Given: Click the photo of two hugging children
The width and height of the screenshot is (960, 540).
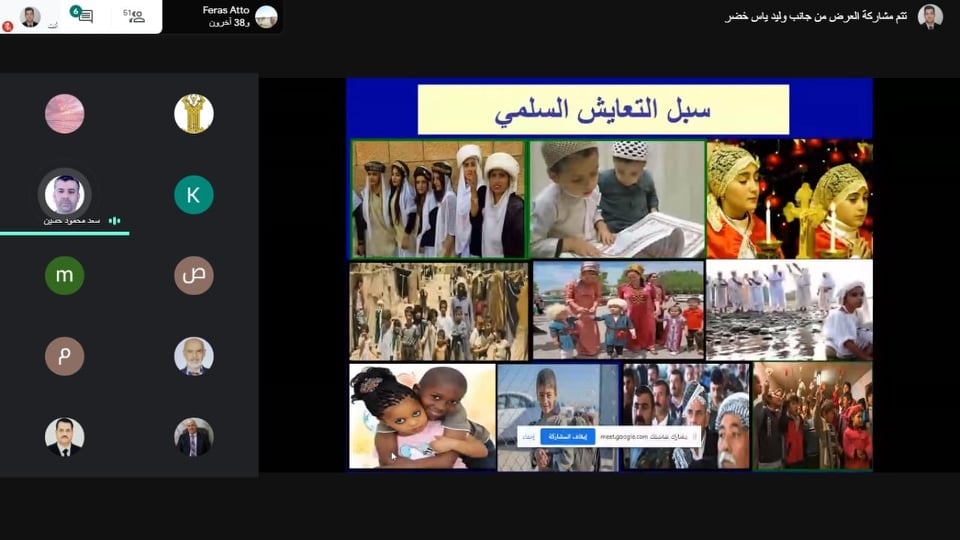Looking at the screenshot, I should tap(422, 416).
